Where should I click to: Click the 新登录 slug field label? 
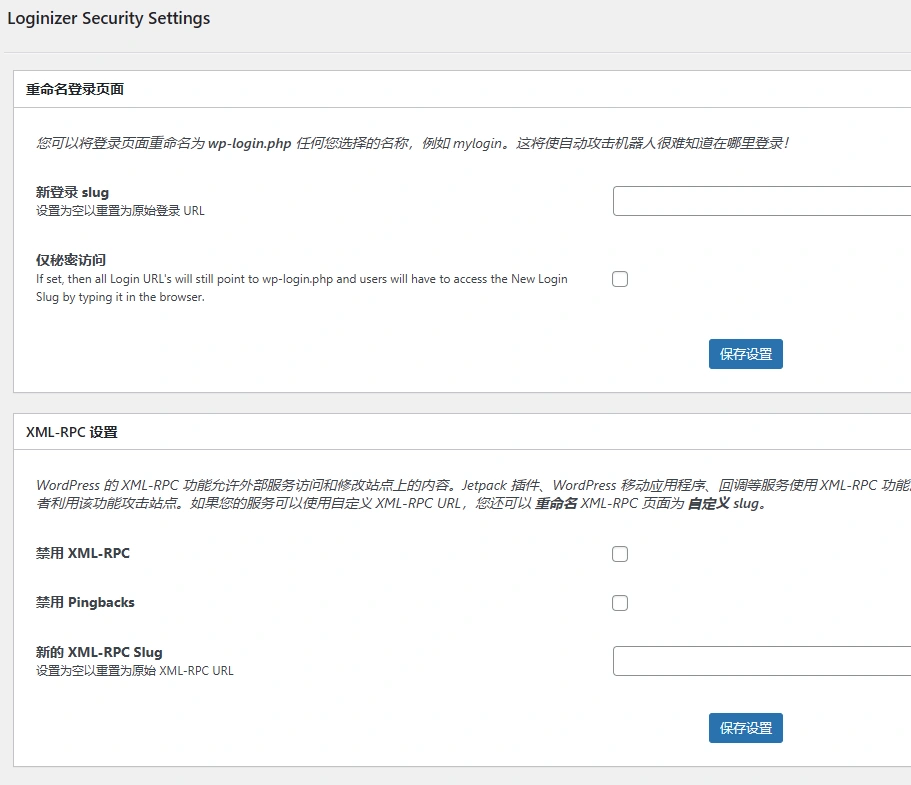point(72,192)
